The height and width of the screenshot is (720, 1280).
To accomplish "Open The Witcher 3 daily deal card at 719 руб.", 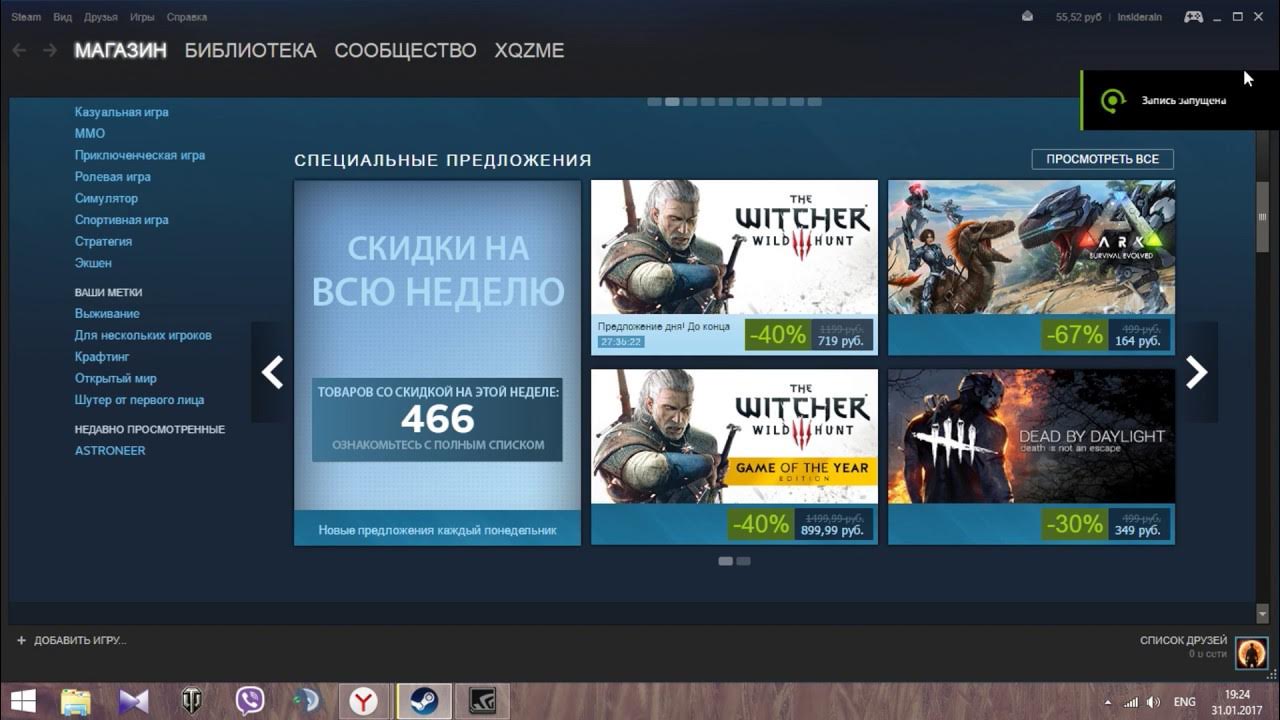I will point(734,267).
